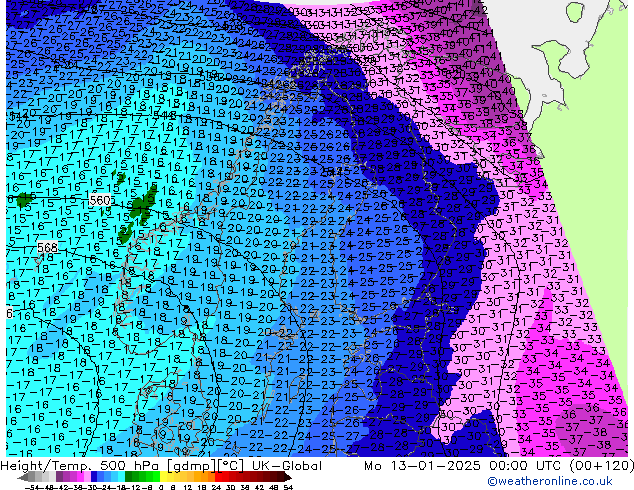Image resolution: width=634 pixels, height=490 pixels.
Task: Click the left arrow end of the color scale
Action: (23, 478)
